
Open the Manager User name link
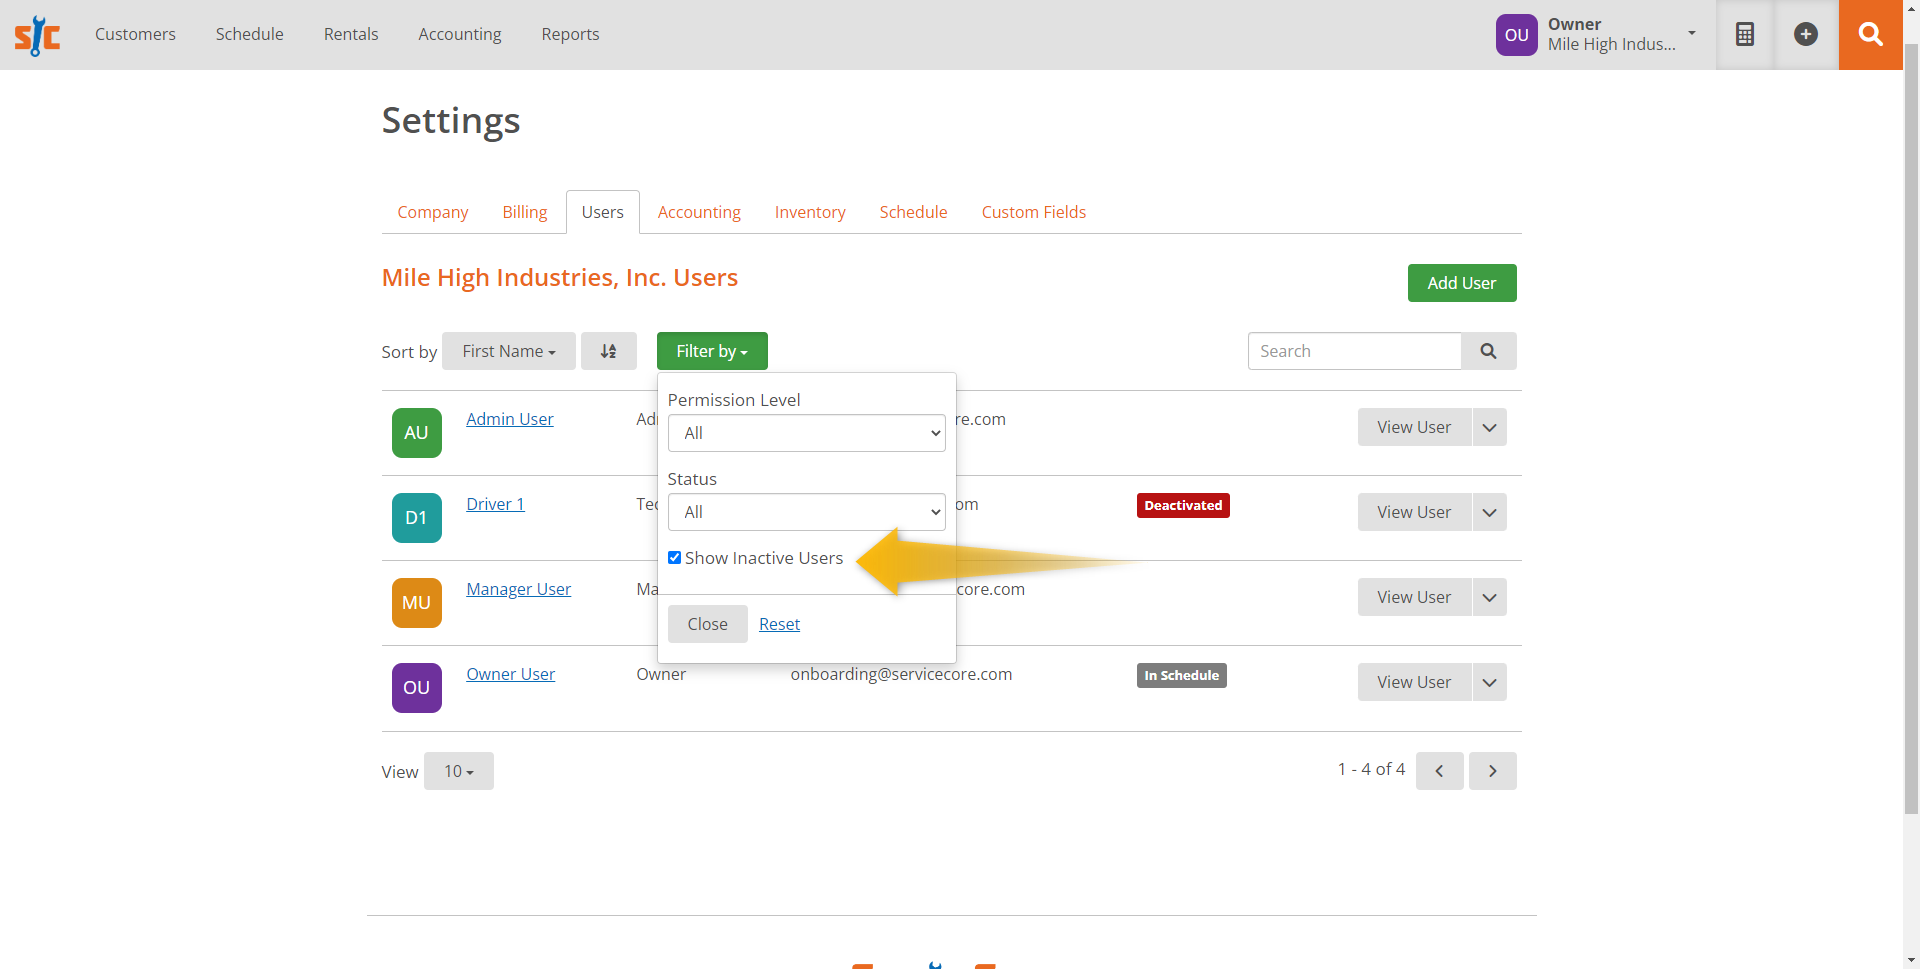(x=519, y=589)
